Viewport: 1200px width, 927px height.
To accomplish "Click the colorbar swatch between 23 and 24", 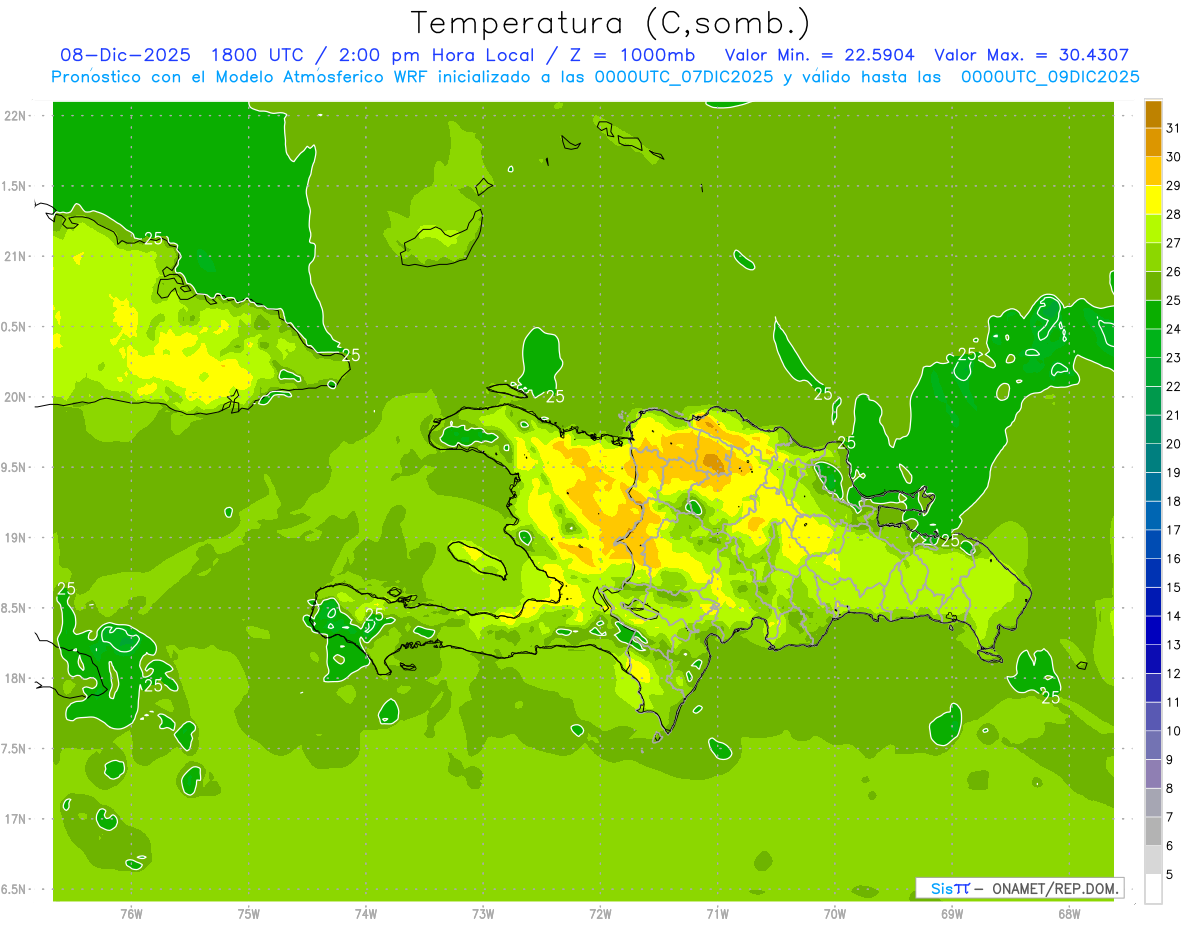I will 1153,344.
